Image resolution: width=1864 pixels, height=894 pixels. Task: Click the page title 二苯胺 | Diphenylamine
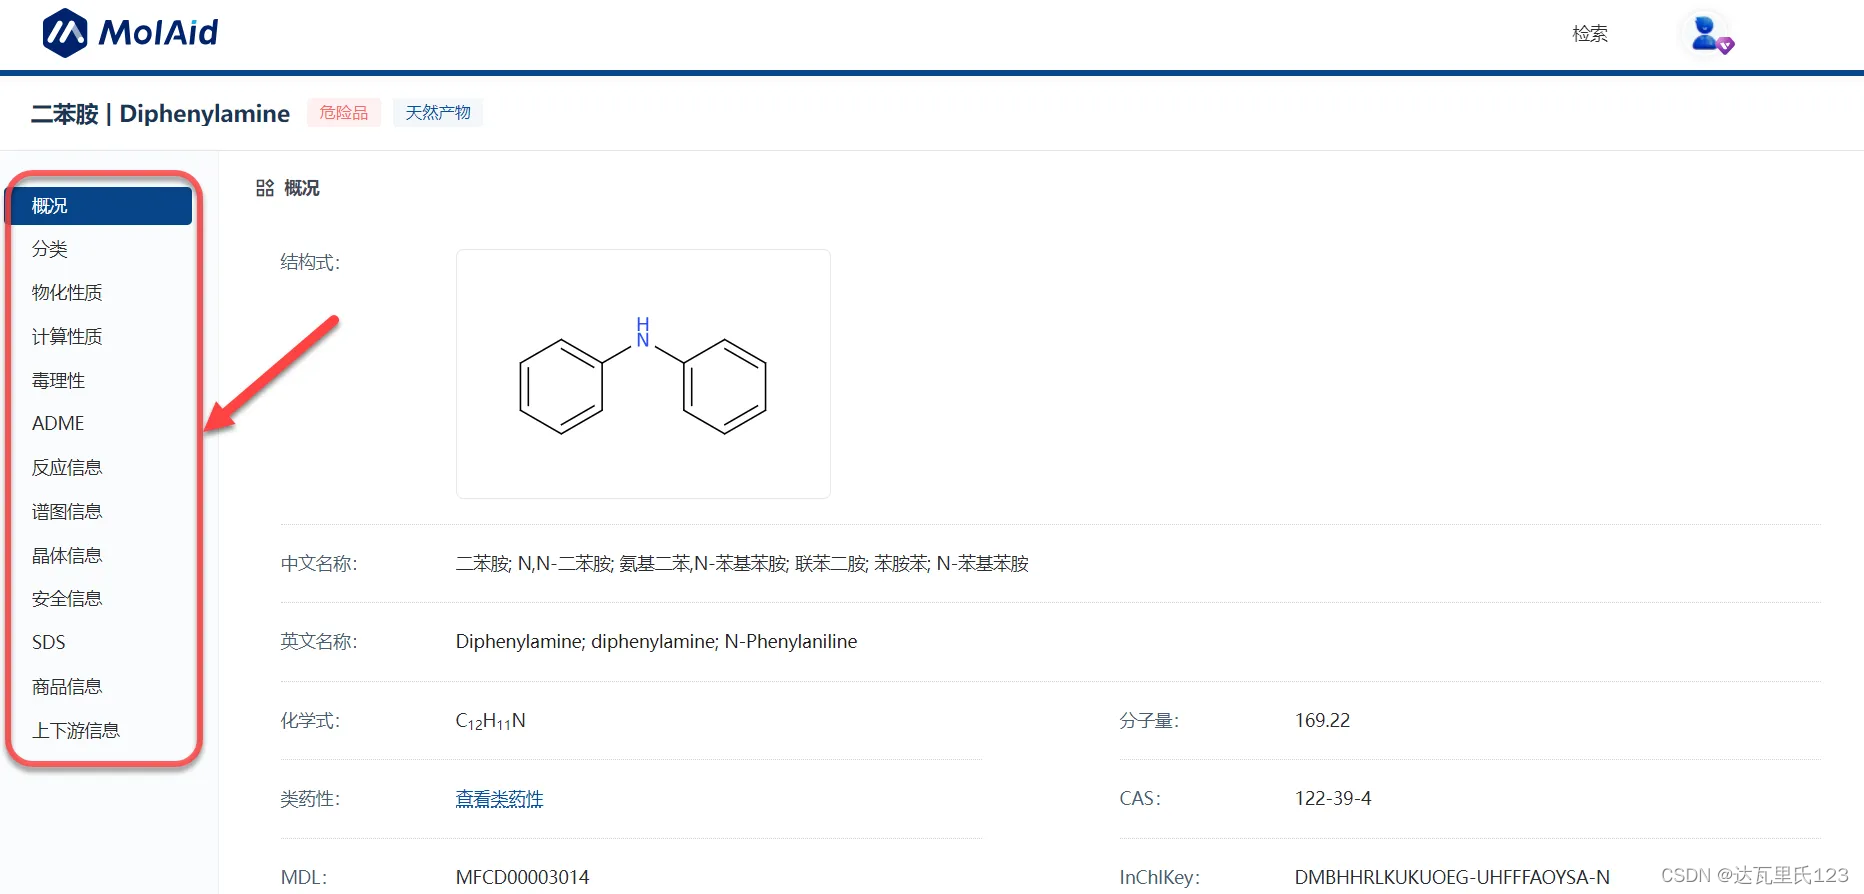point(160,114)
